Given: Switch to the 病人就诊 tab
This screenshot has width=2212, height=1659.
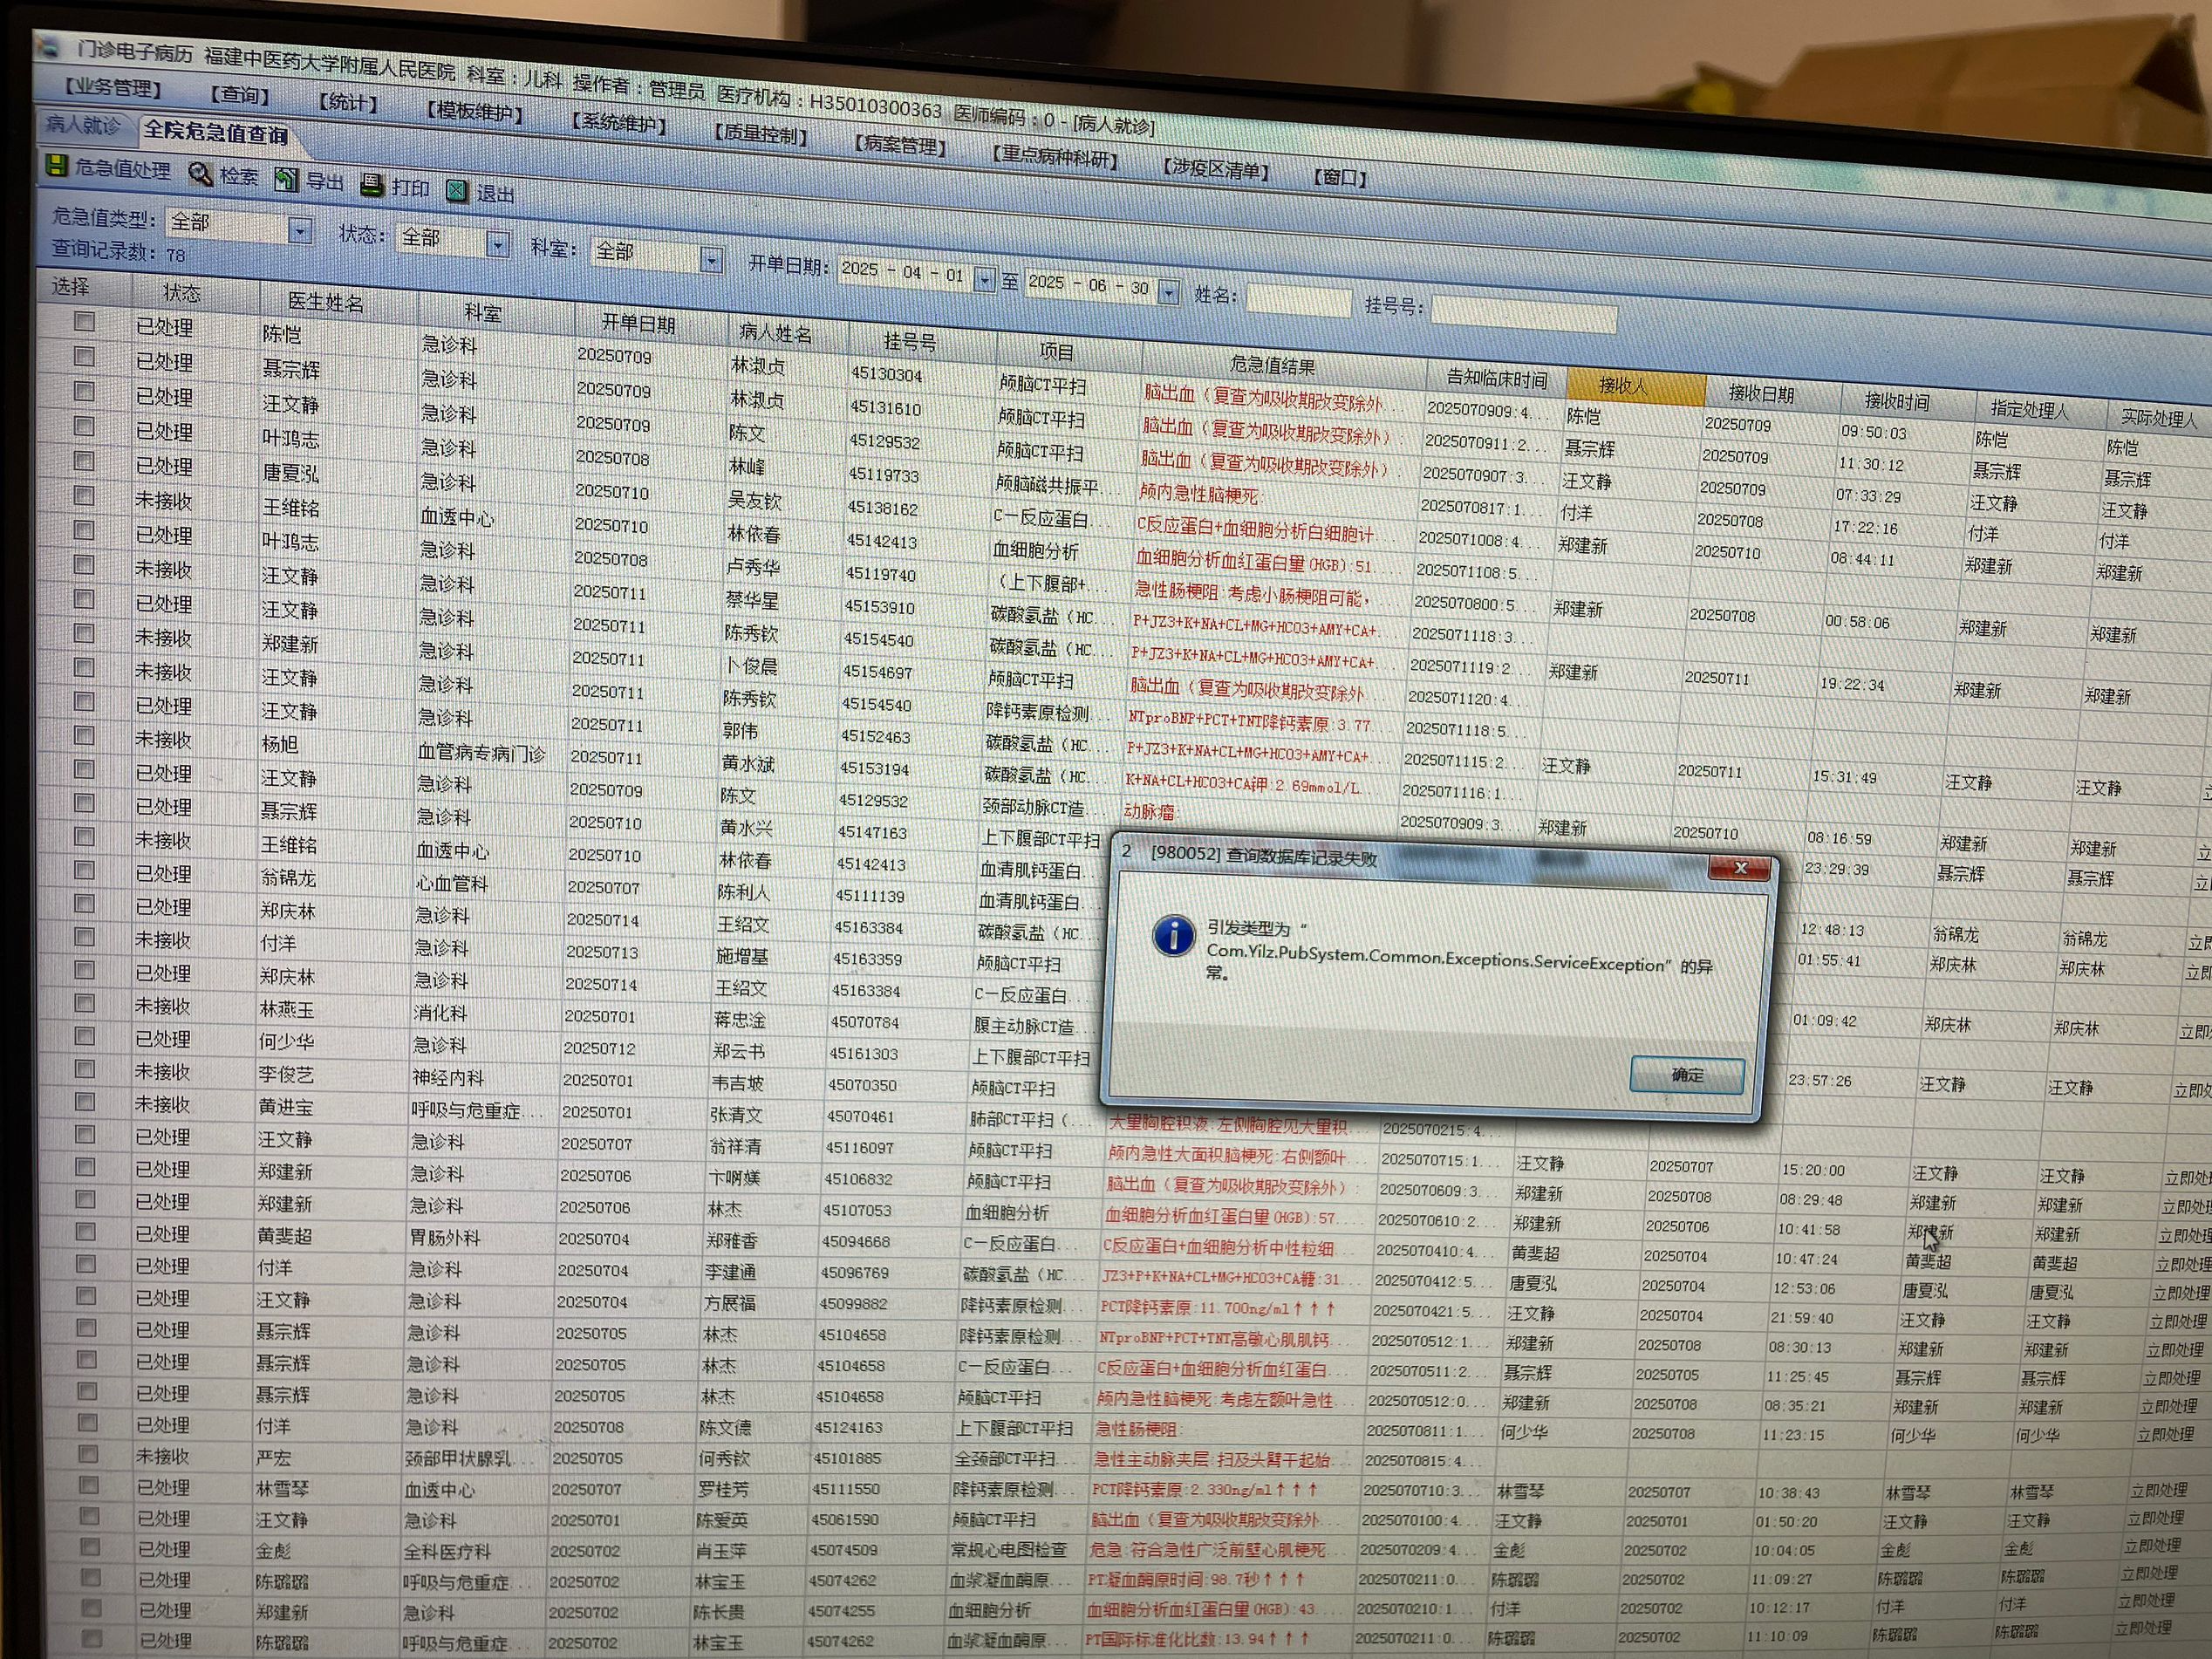Looking at the screenshot, I should 82,125.
